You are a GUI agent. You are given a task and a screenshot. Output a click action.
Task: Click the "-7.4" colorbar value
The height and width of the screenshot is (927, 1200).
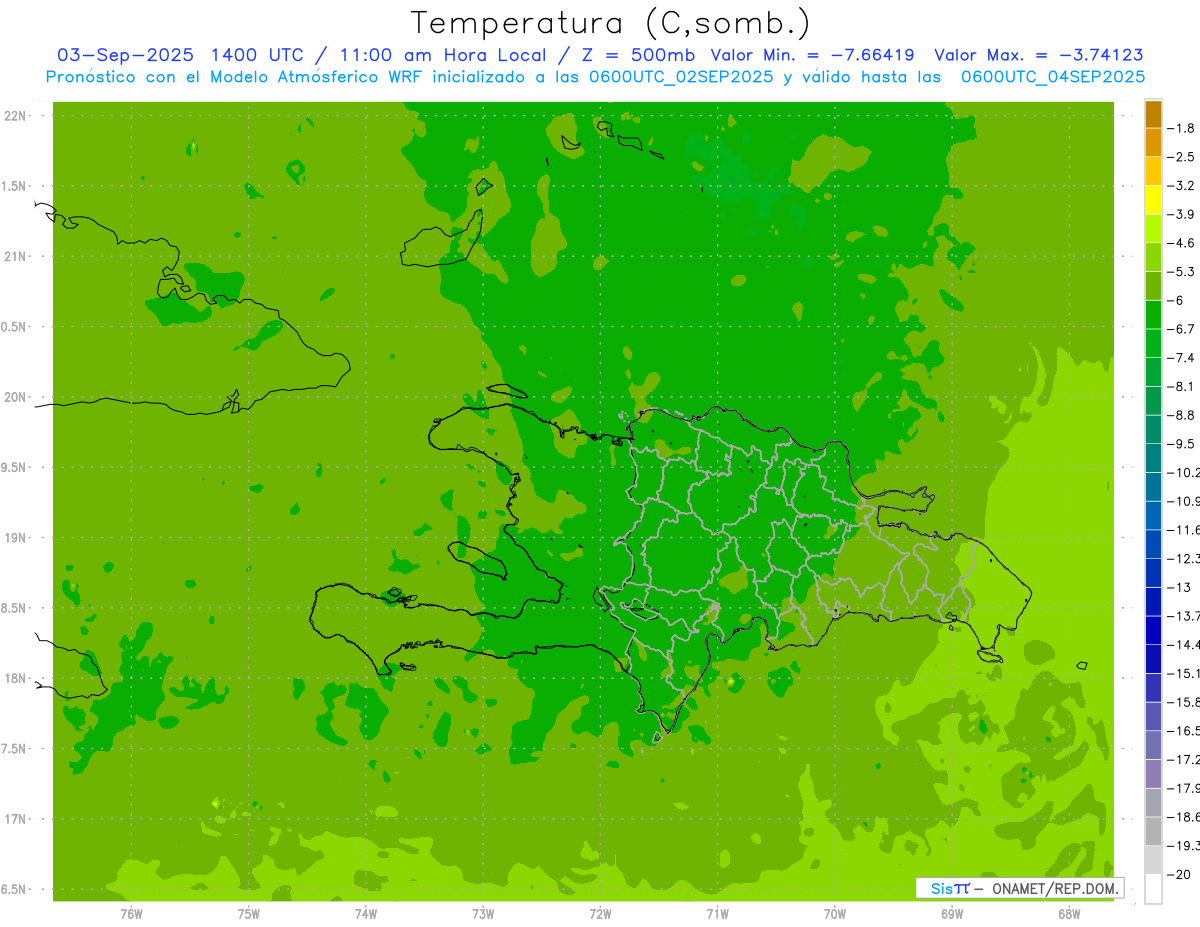(x=1181, y=358)
